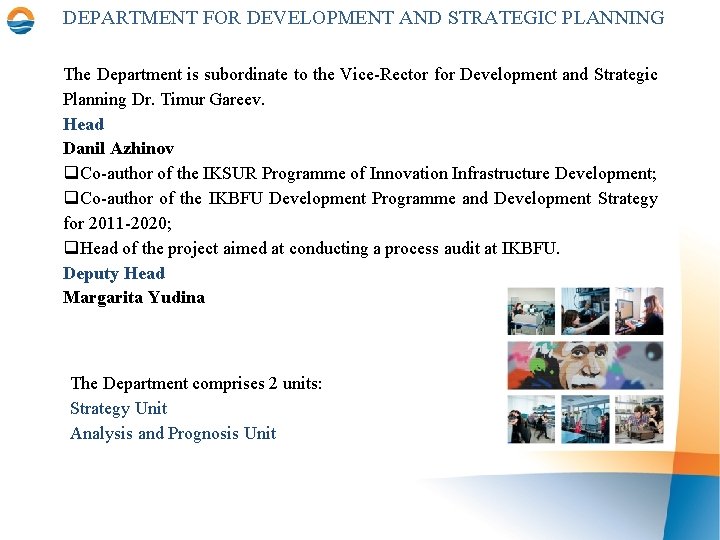This screenshot has height=540, width=720.
Task: Click the middle thumbnail in the top photo row
Action: (x=585, y=311)
